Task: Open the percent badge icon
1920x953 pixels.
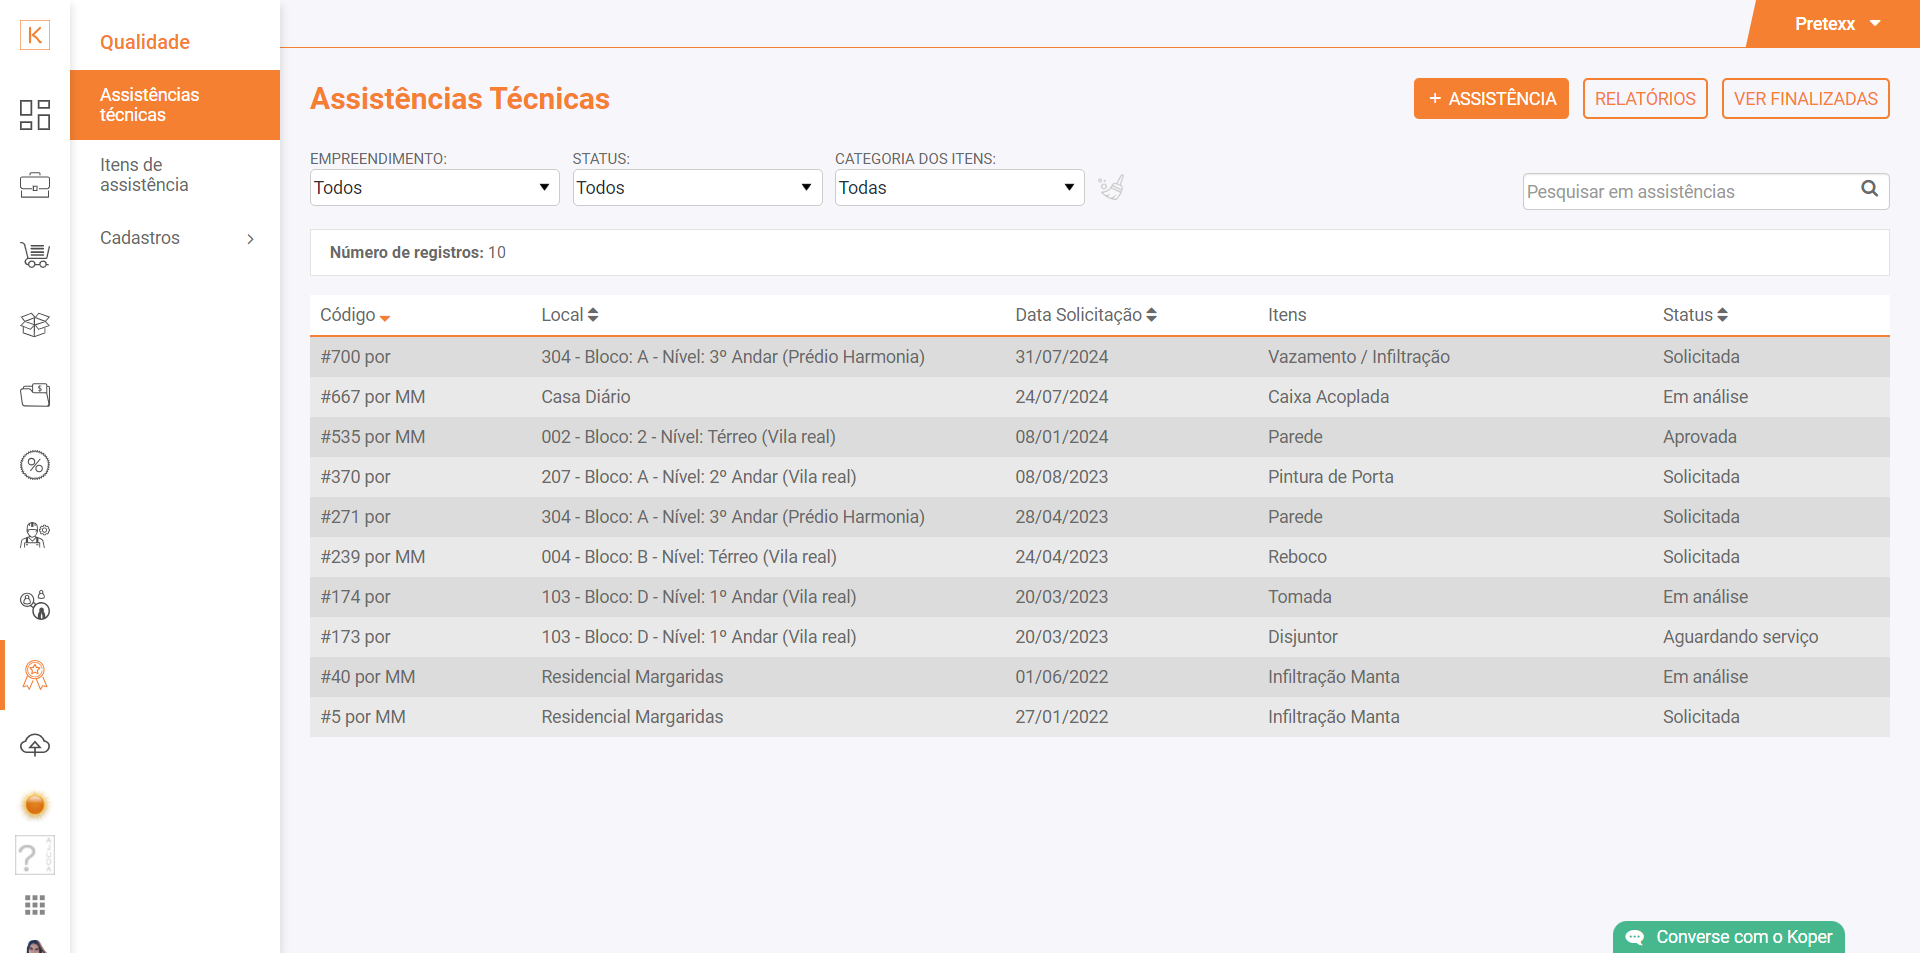Action: (x=35, y=465)
